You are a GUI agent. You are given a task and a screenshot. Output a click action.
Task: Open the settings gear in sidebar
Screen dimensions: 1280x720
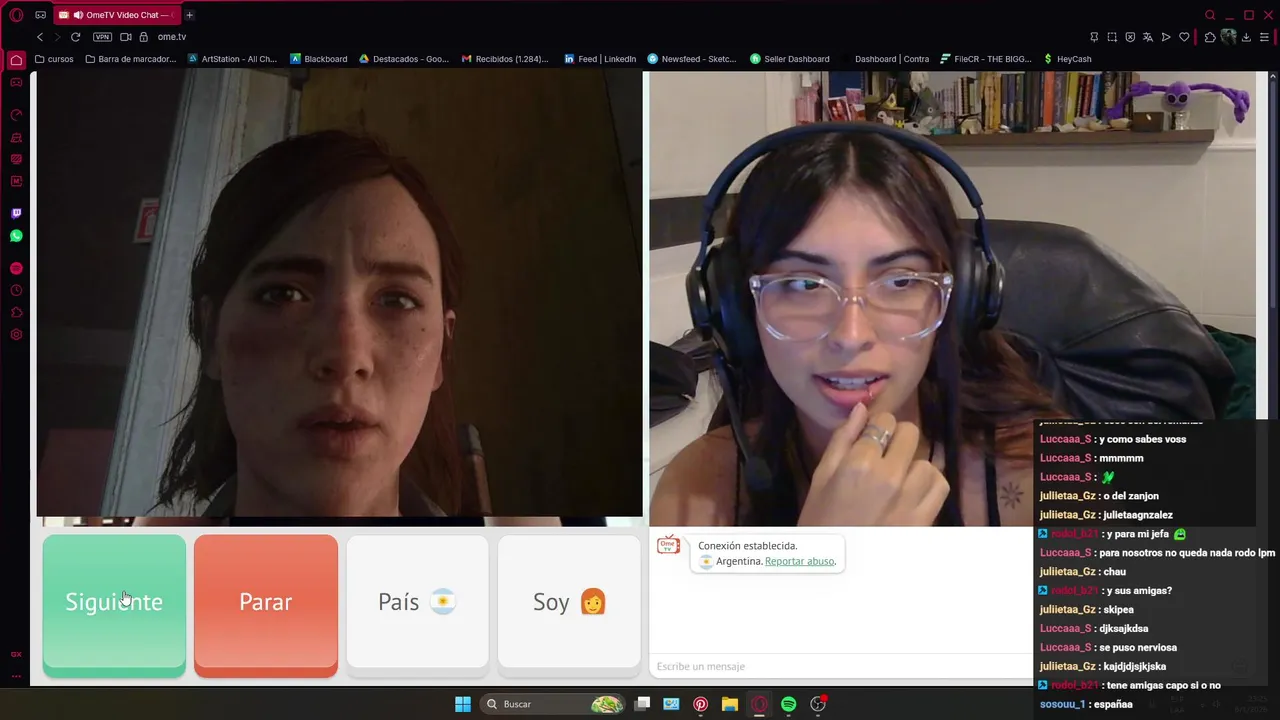click(x=16, y=334)
